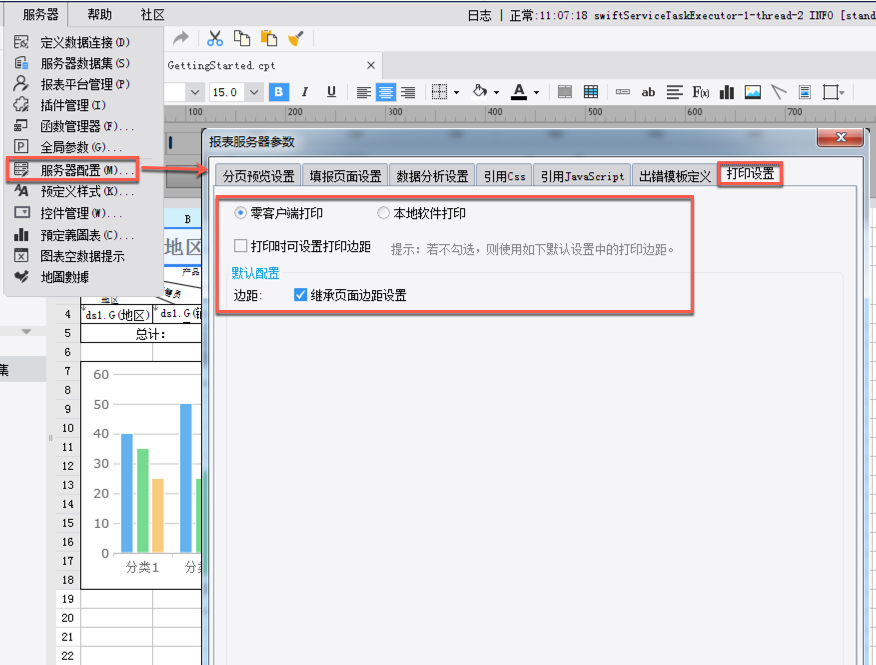Image resolution: width=876 pixels, height=665 pixels.
Task: Open 服务器配置 menu entry
Action: [73, 170]
